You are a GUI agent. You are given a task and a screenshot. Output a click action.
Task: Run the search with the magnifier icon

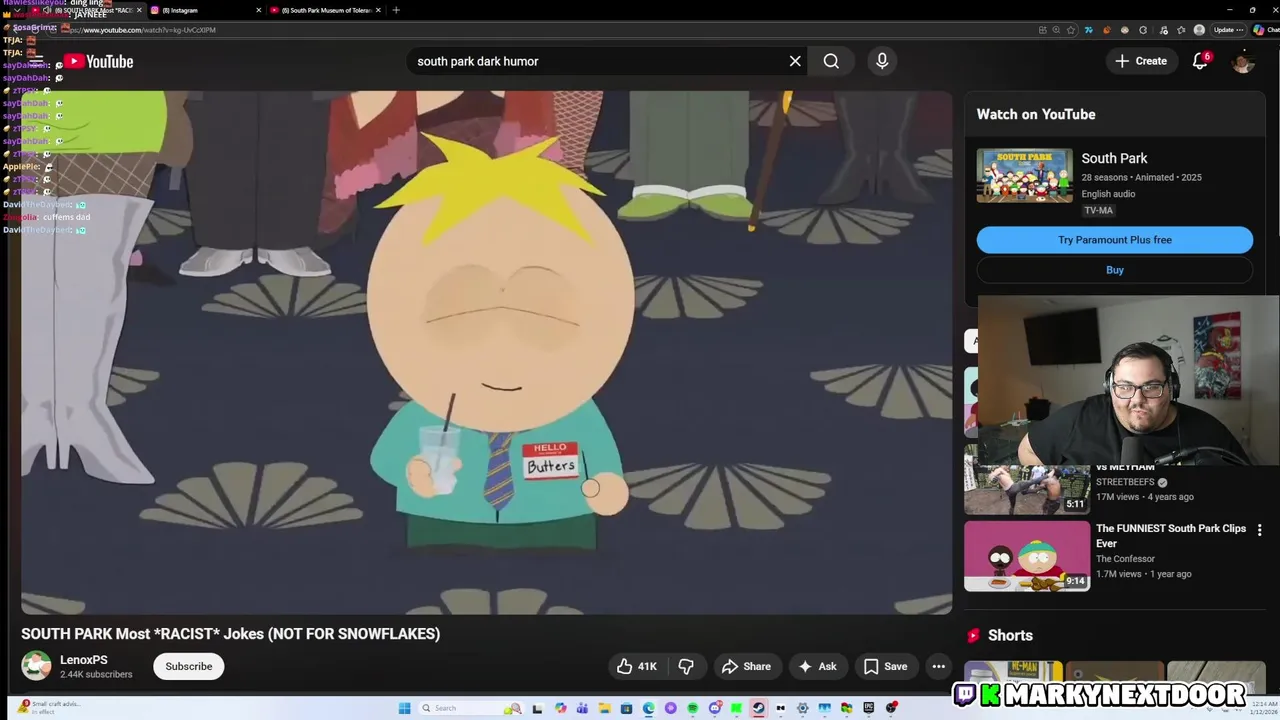[x=831, y=61]
